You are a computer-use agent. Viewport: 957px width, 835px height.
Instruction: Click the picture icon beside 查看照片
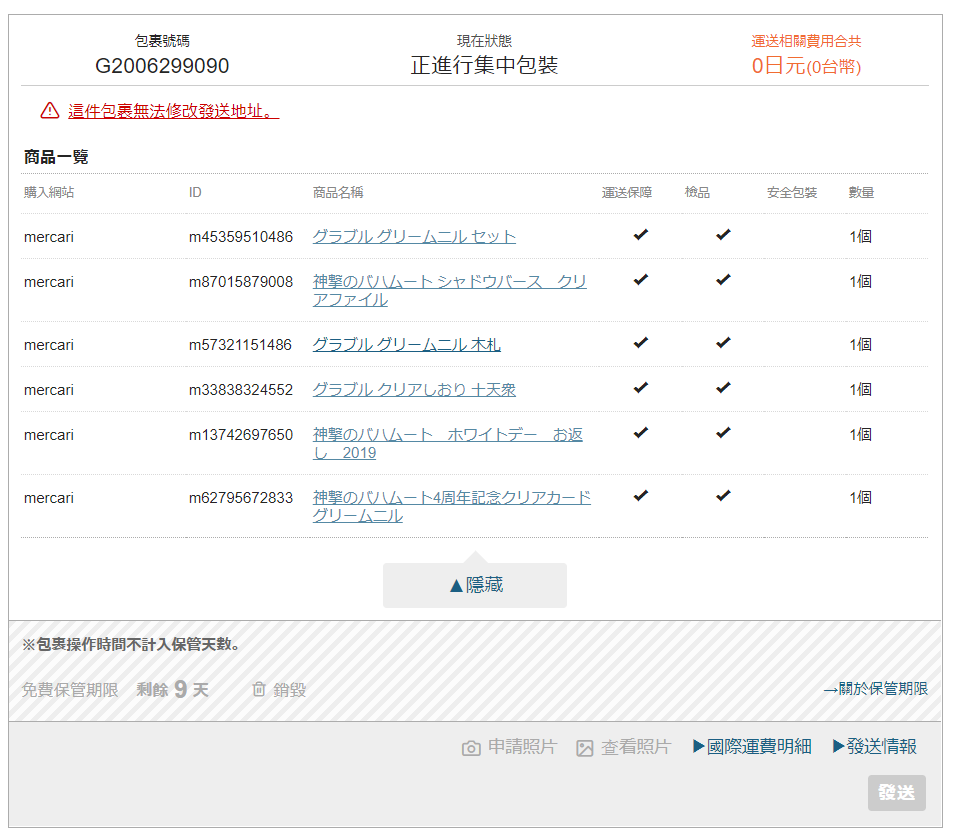click(x=584, y=748)
